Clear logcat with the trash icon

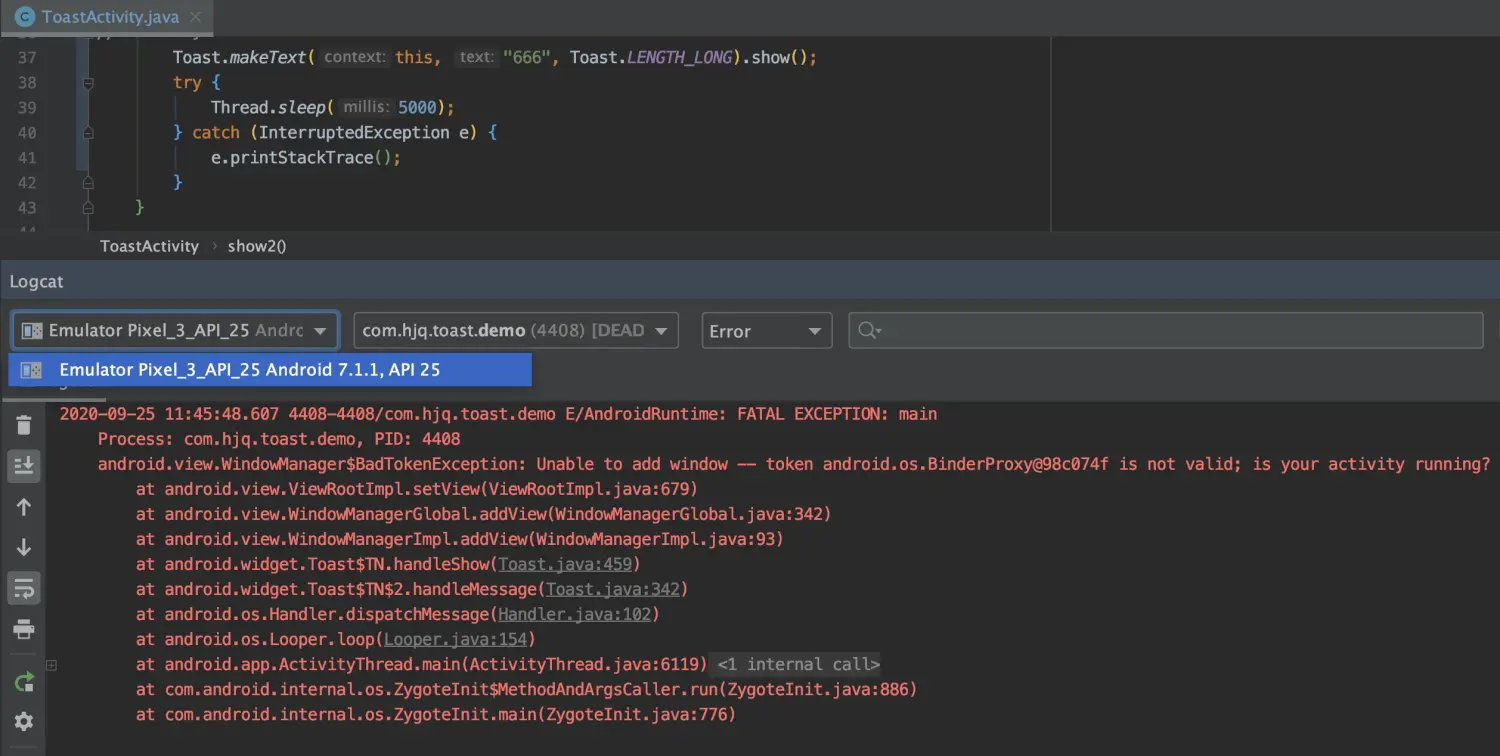[24, 425]
